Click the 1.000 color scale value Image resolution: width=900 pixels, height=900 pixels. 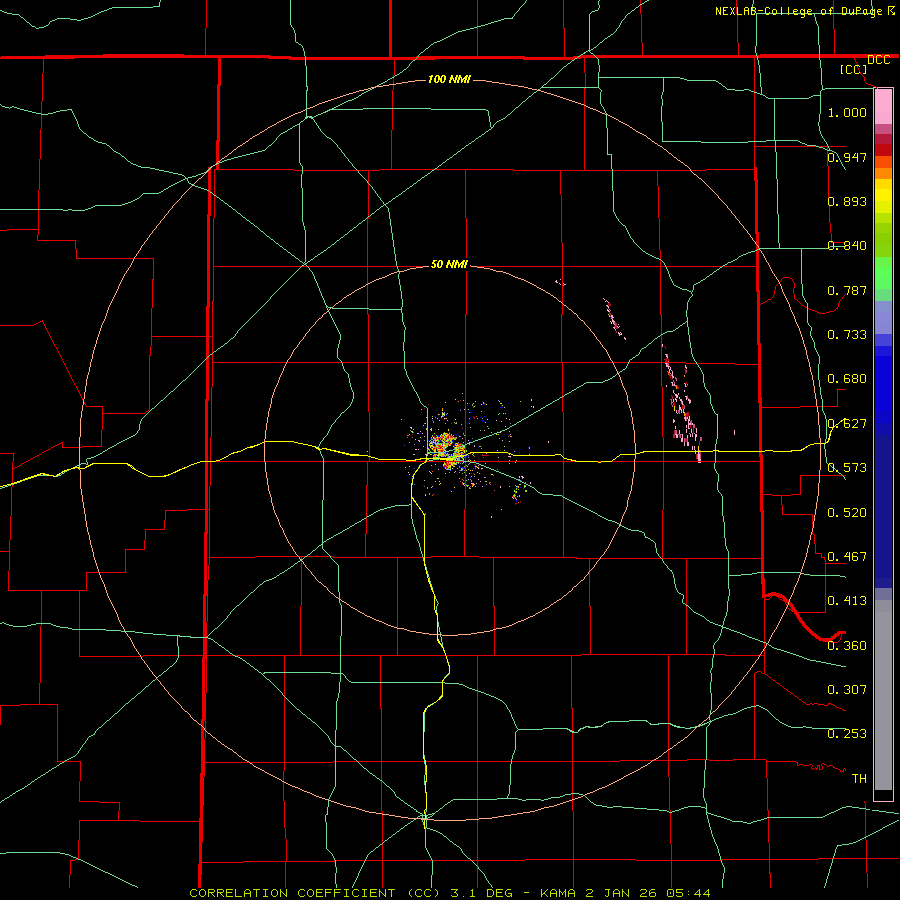(x=847, y=112)
